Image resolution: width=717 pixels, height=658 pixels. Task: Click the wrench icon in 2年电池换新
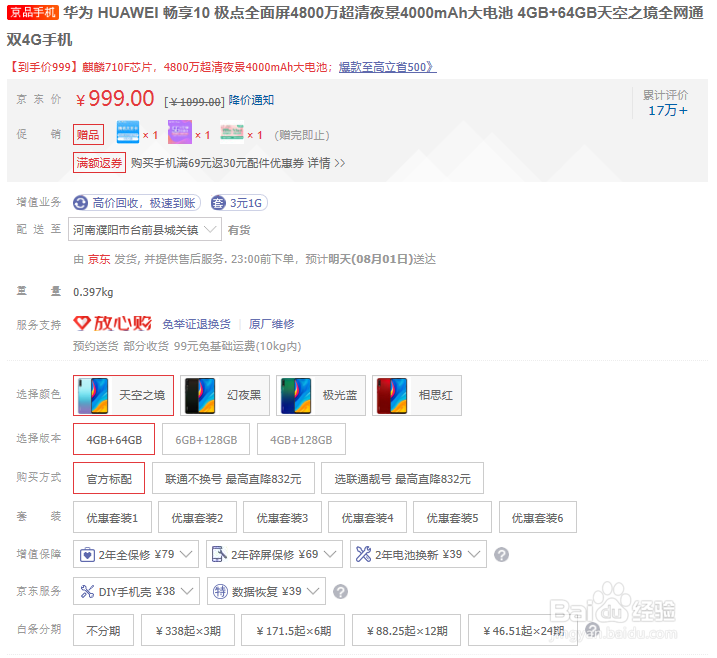364,554
